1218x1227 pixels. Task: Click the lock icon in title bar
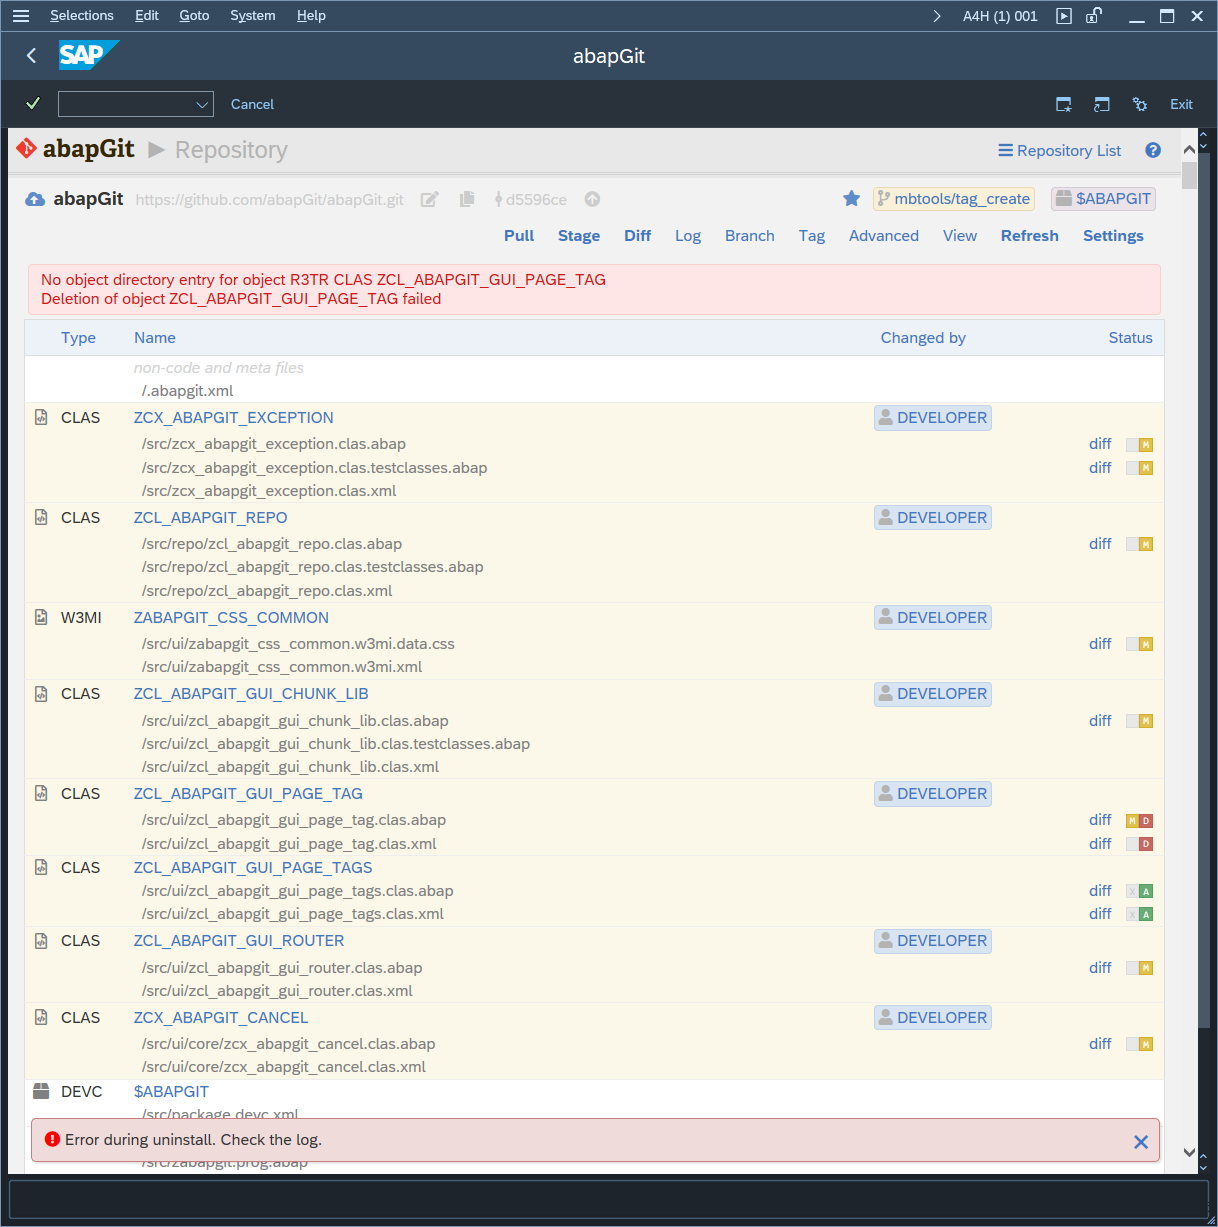coord(1094,16)
